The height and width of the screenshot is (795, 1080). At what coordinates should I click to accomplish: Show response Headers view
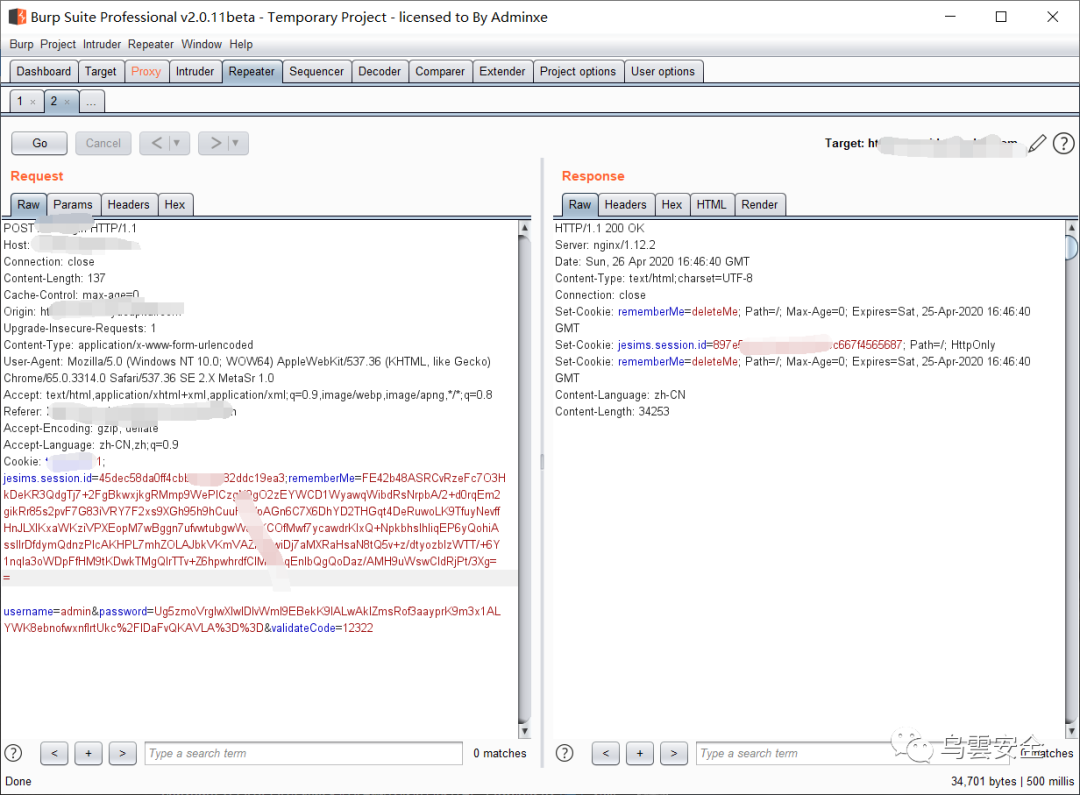coord(625,205)
